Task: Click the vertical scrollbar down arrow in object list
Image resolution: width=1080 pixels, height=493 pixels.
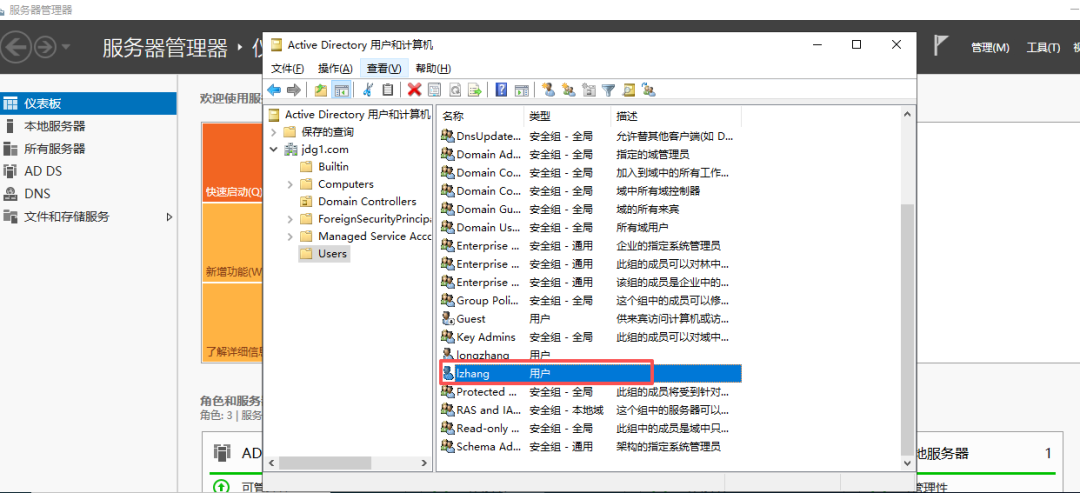Action: (906, 463)
